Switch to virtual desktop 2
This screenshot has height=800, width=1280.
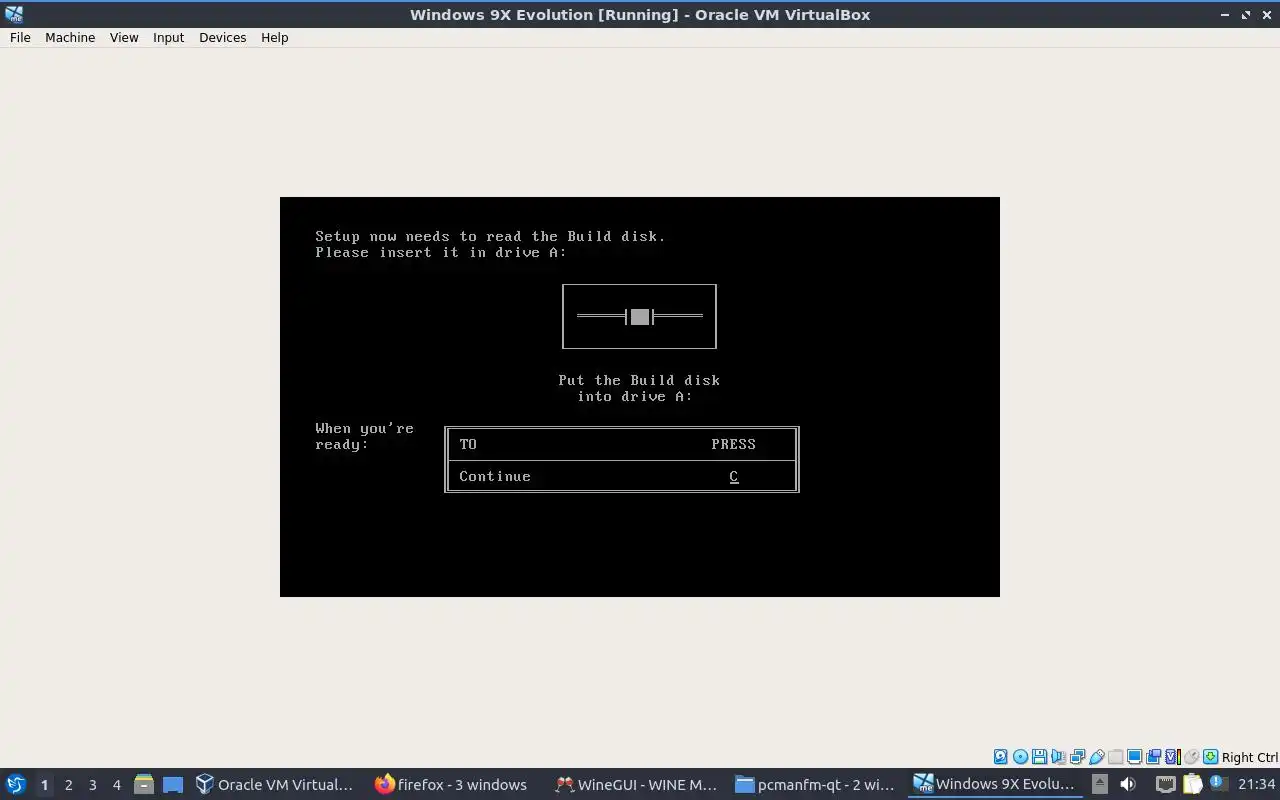tap(68, 784)
